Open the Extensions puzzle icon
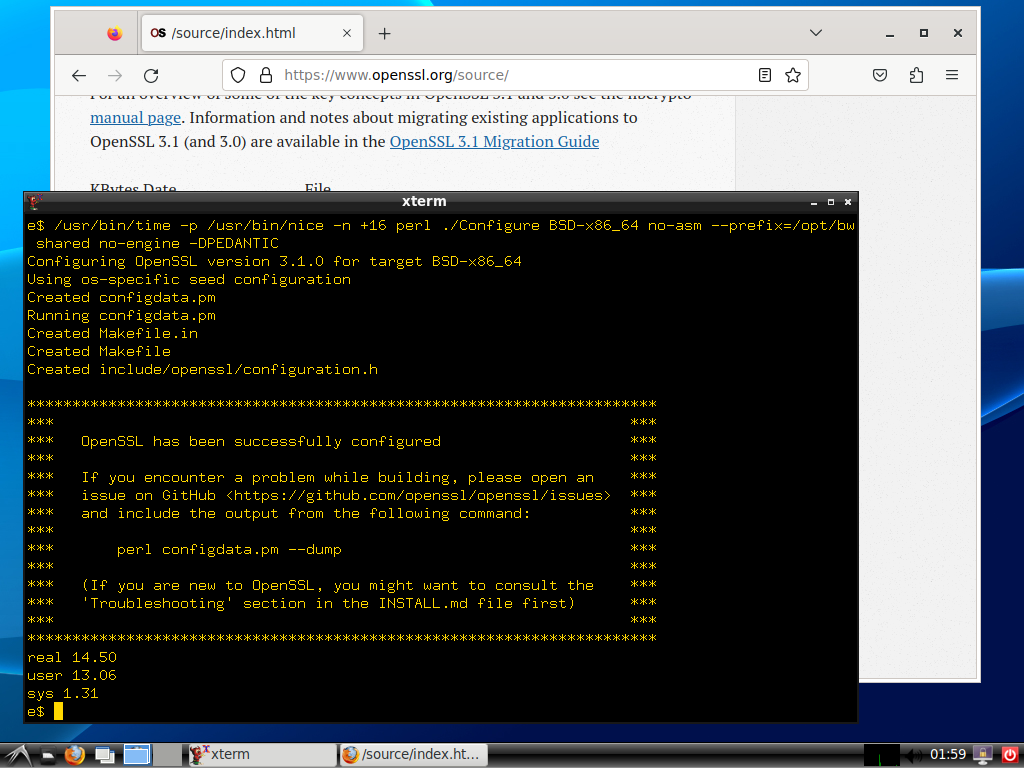This screenshot has height=768, width=1024. [x=916, y=75]
